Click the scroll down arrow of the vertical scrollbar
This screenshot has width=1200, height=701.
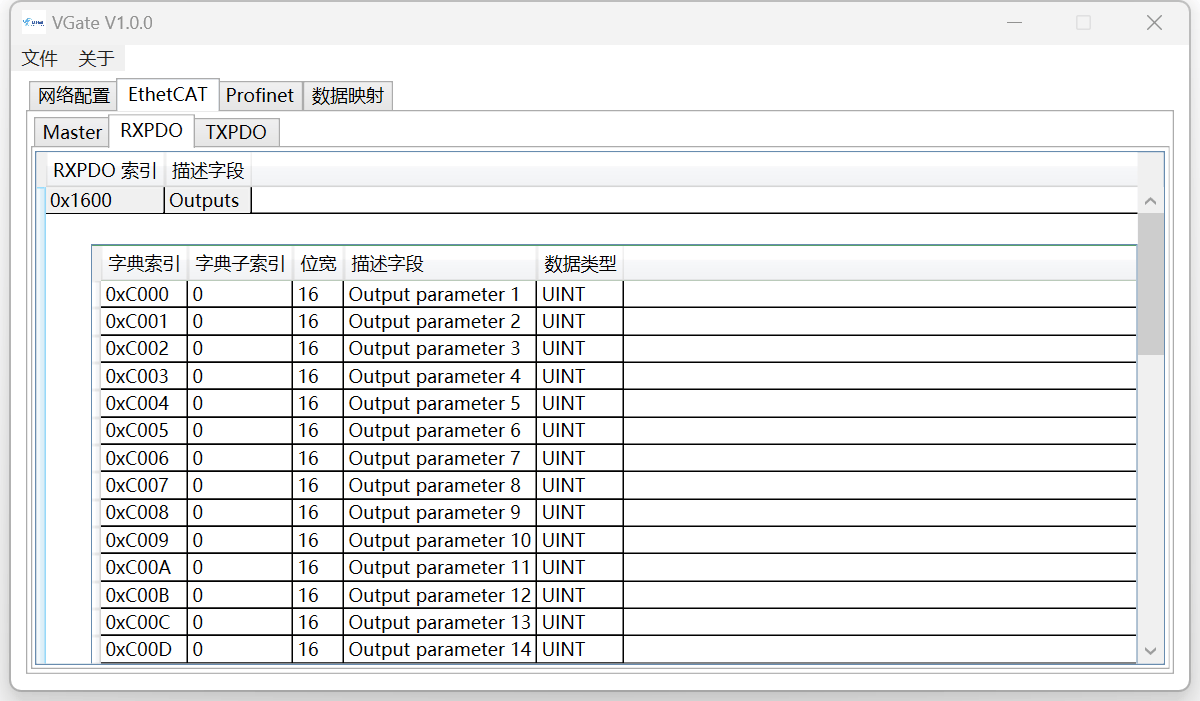(x=1150, y=651)
